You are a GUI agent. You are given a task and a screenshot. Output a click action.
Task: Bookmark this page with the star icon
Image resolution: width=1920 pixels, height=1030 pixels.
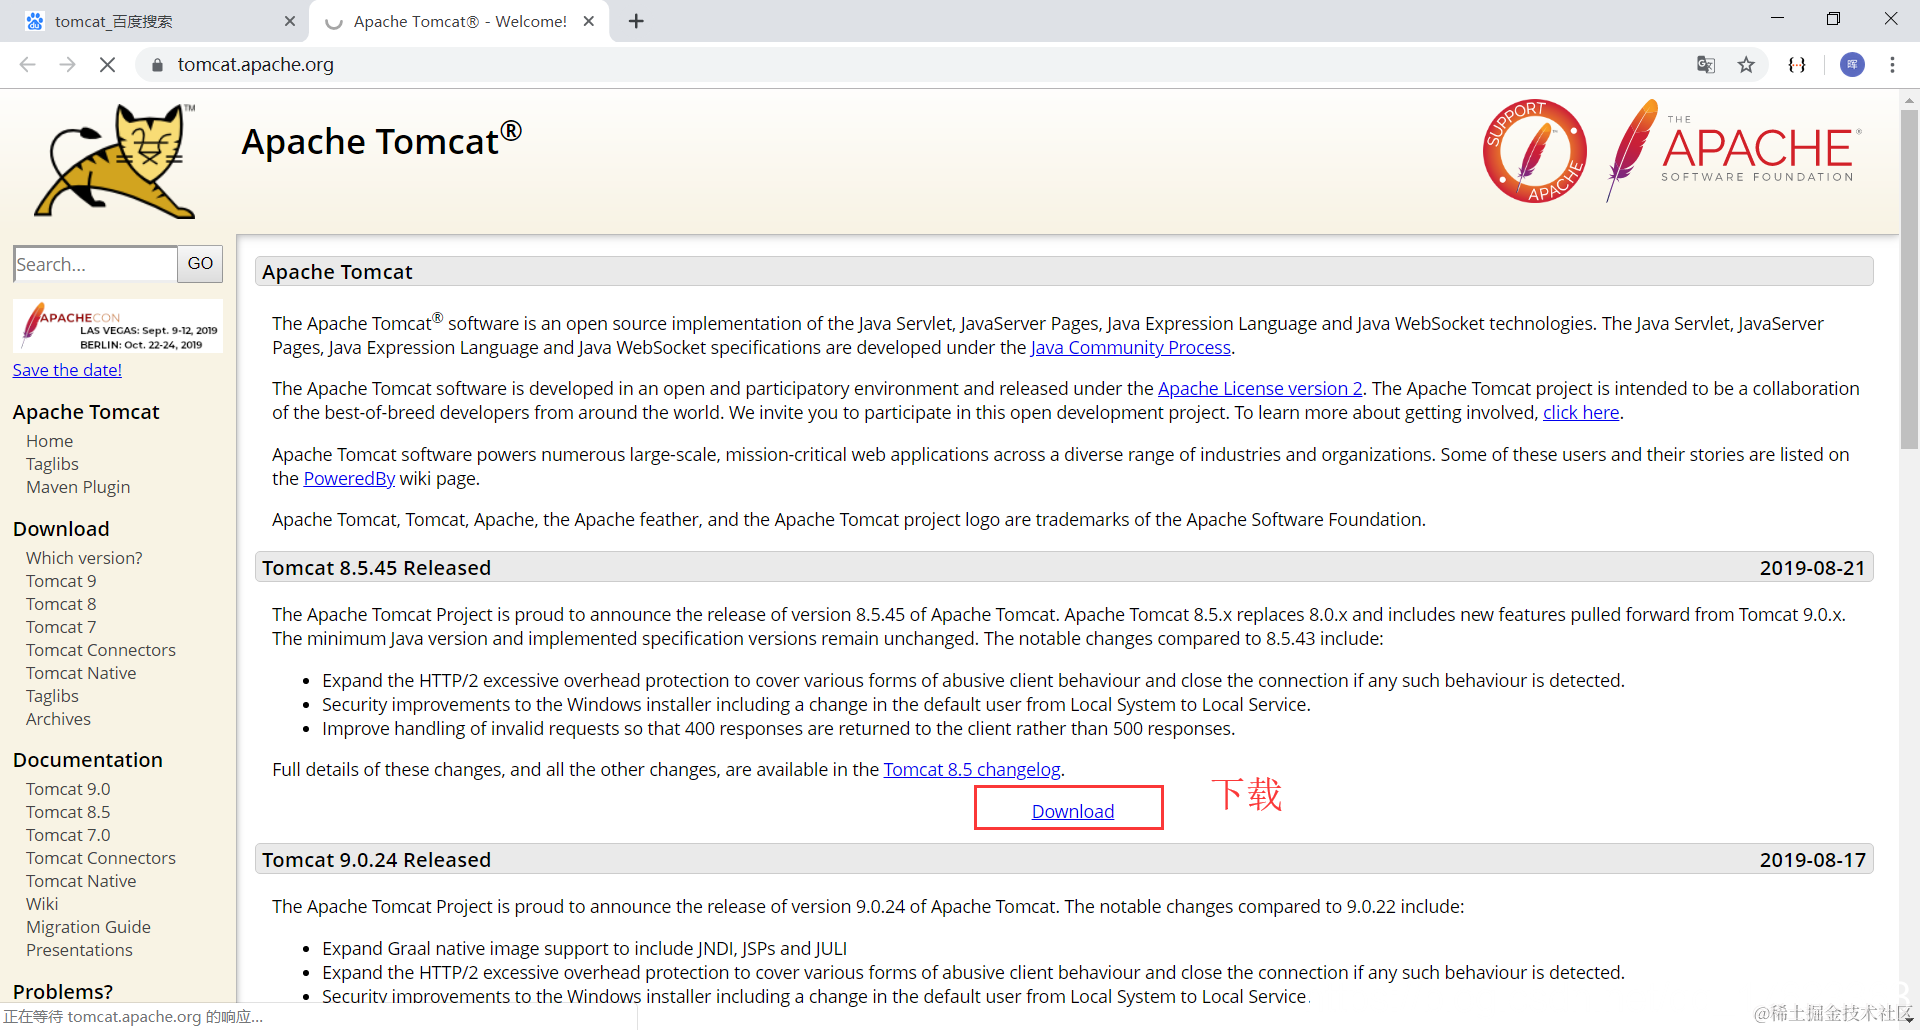pyautogui.click(x=1746, y=65)
